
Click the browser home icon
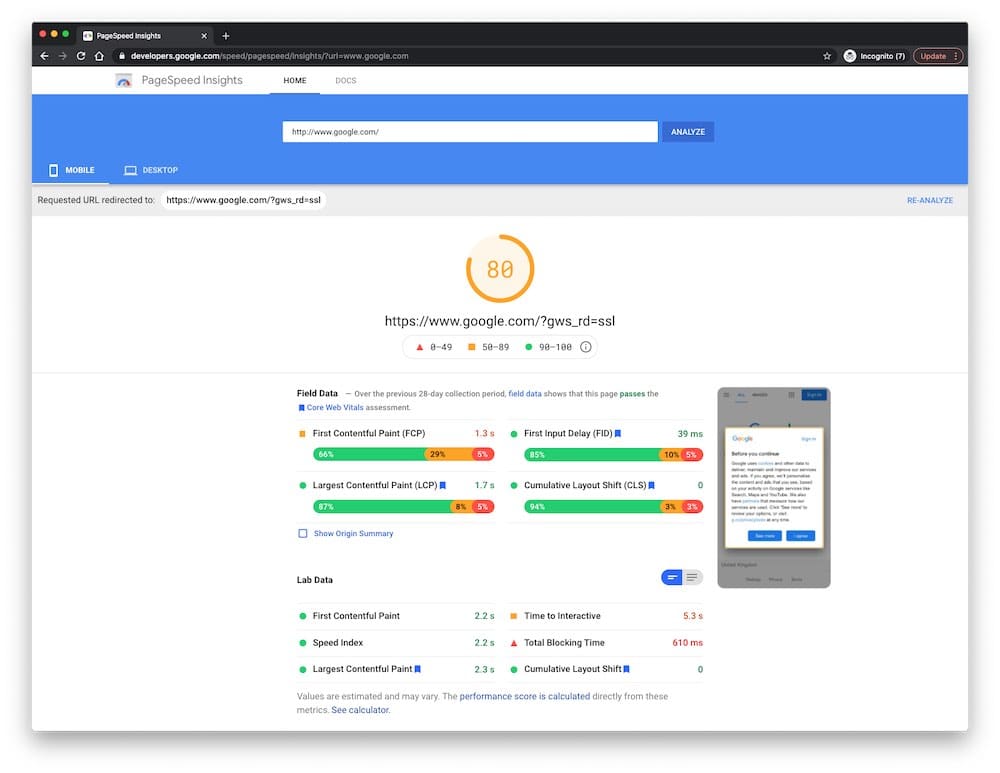(x=99, y=56)
